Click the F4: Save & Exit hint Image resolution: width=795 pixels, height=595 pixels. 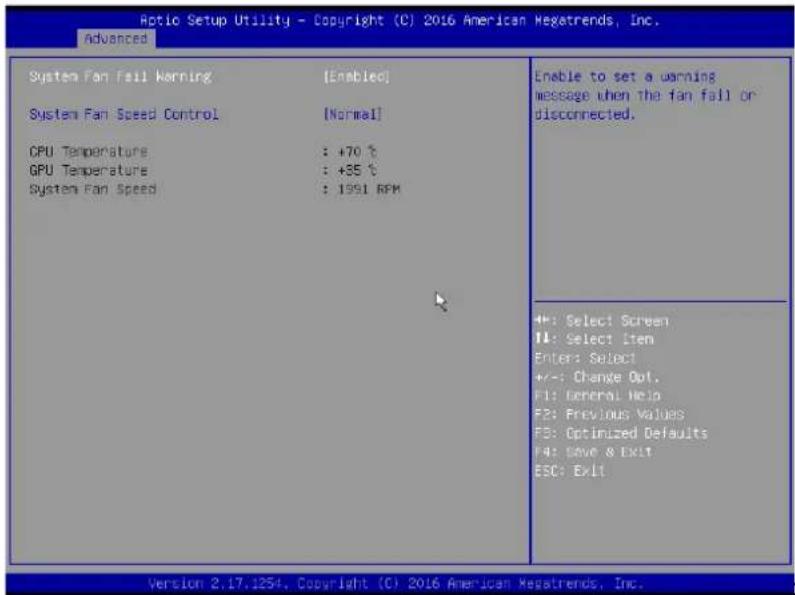[593, 452]
